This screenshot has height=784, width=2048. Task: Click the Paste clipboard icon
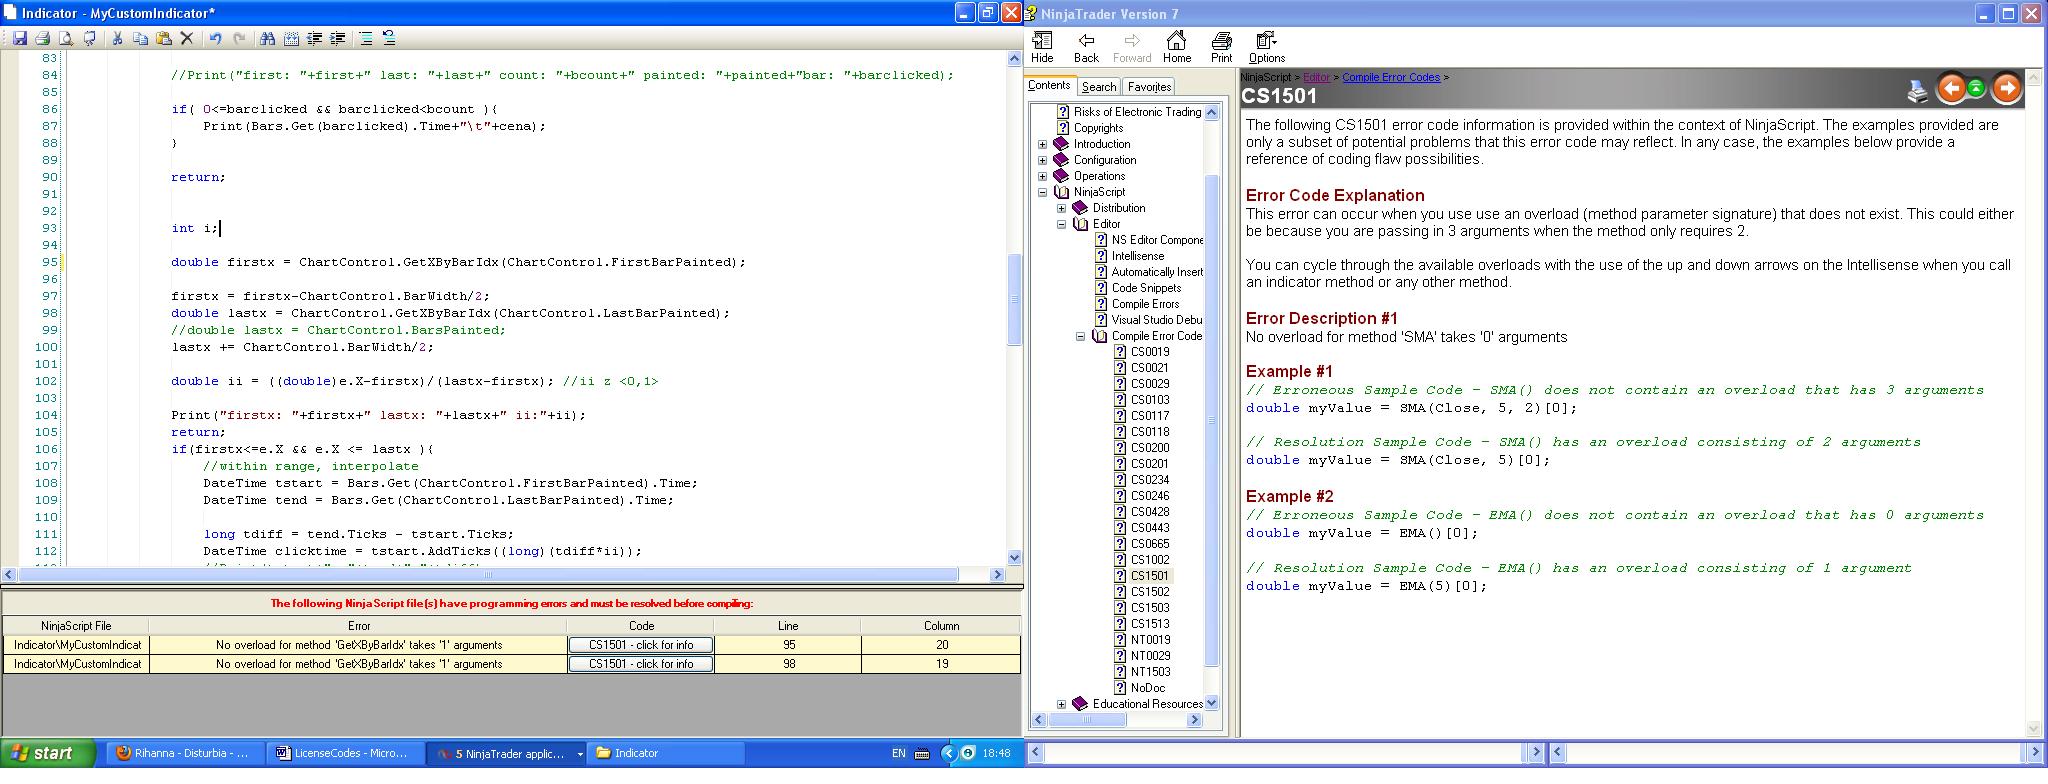coord(163,38)
